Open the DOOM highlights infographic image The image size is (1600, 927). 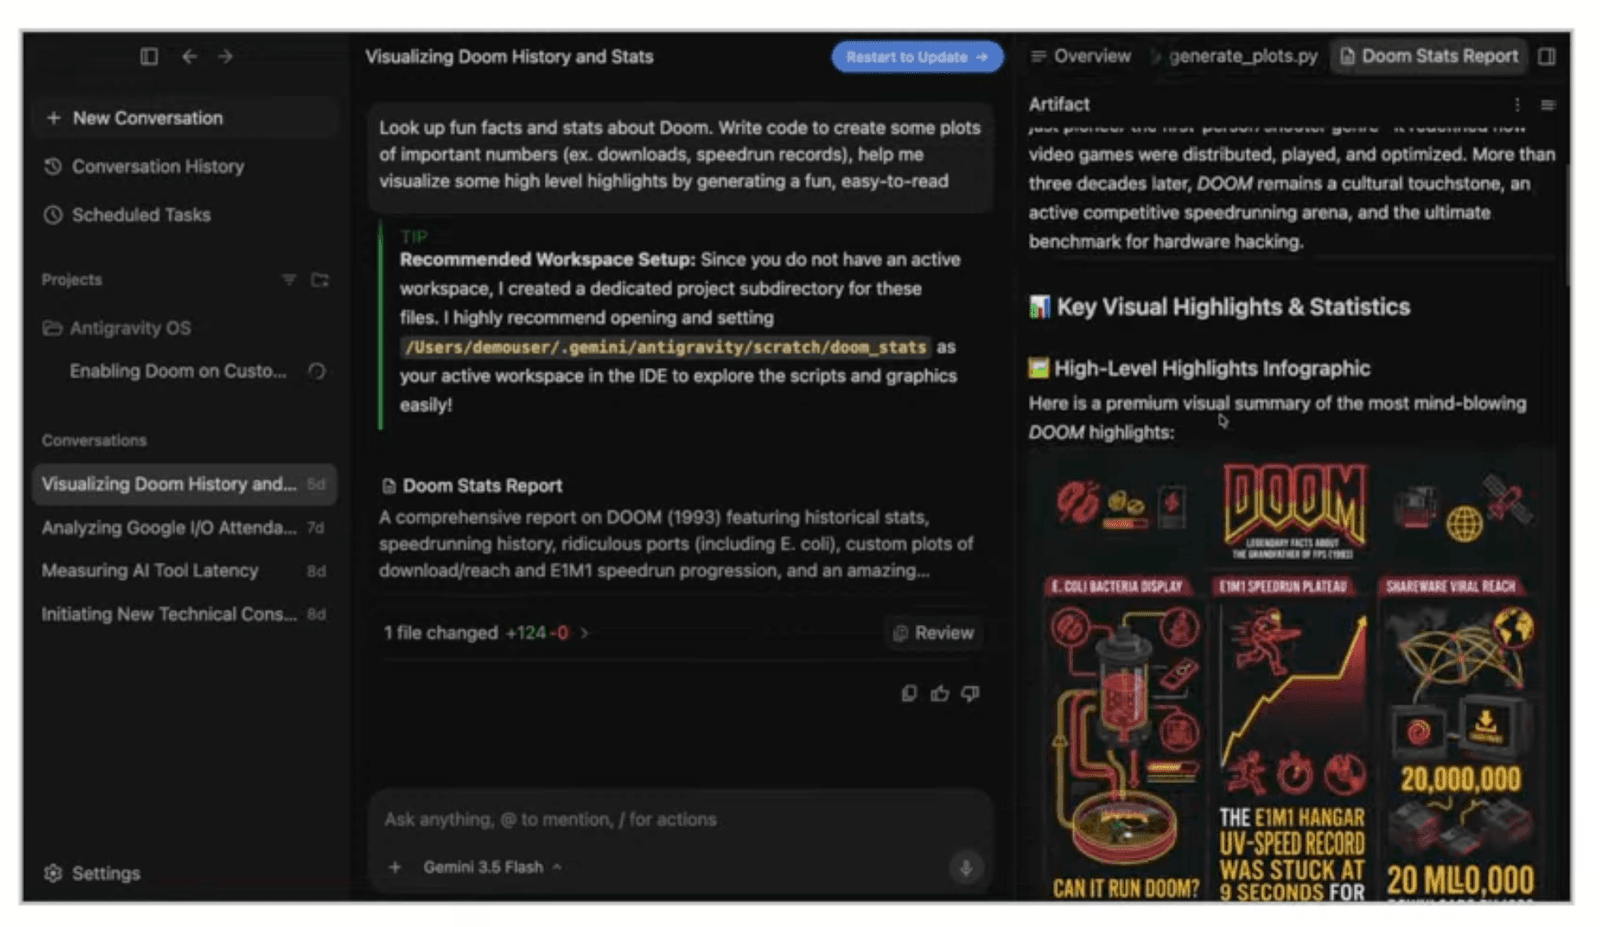(x=1292, y=678)
